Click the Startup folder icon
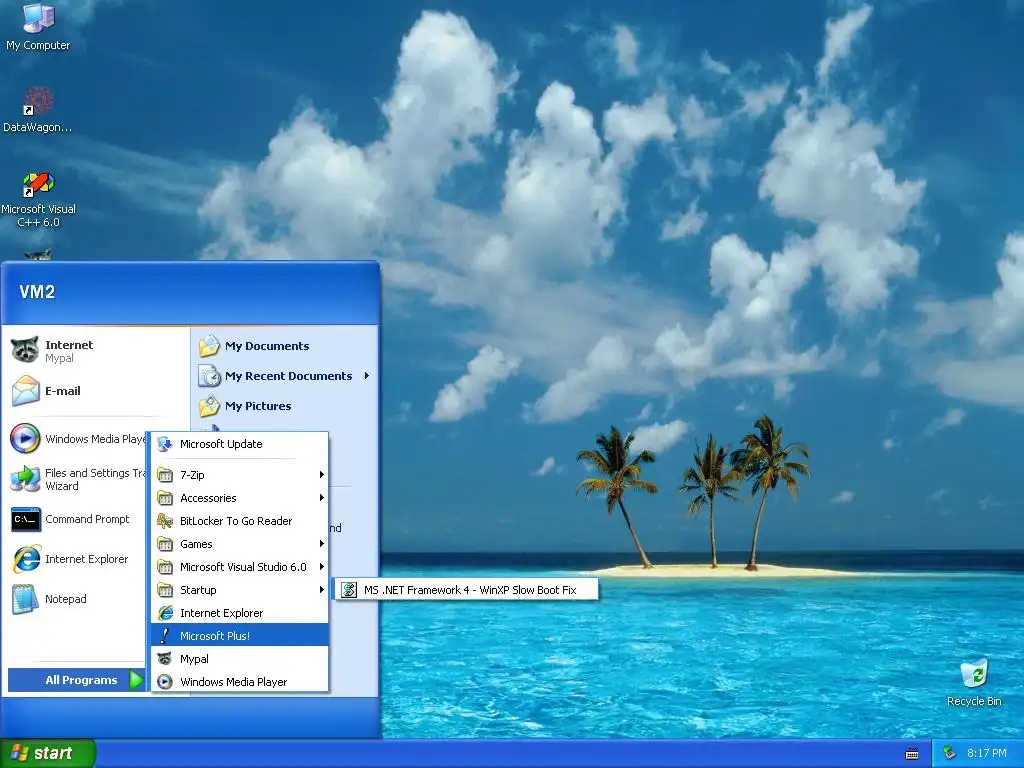This screenshot has height=768, width=1024. click(x=165, y=590)
